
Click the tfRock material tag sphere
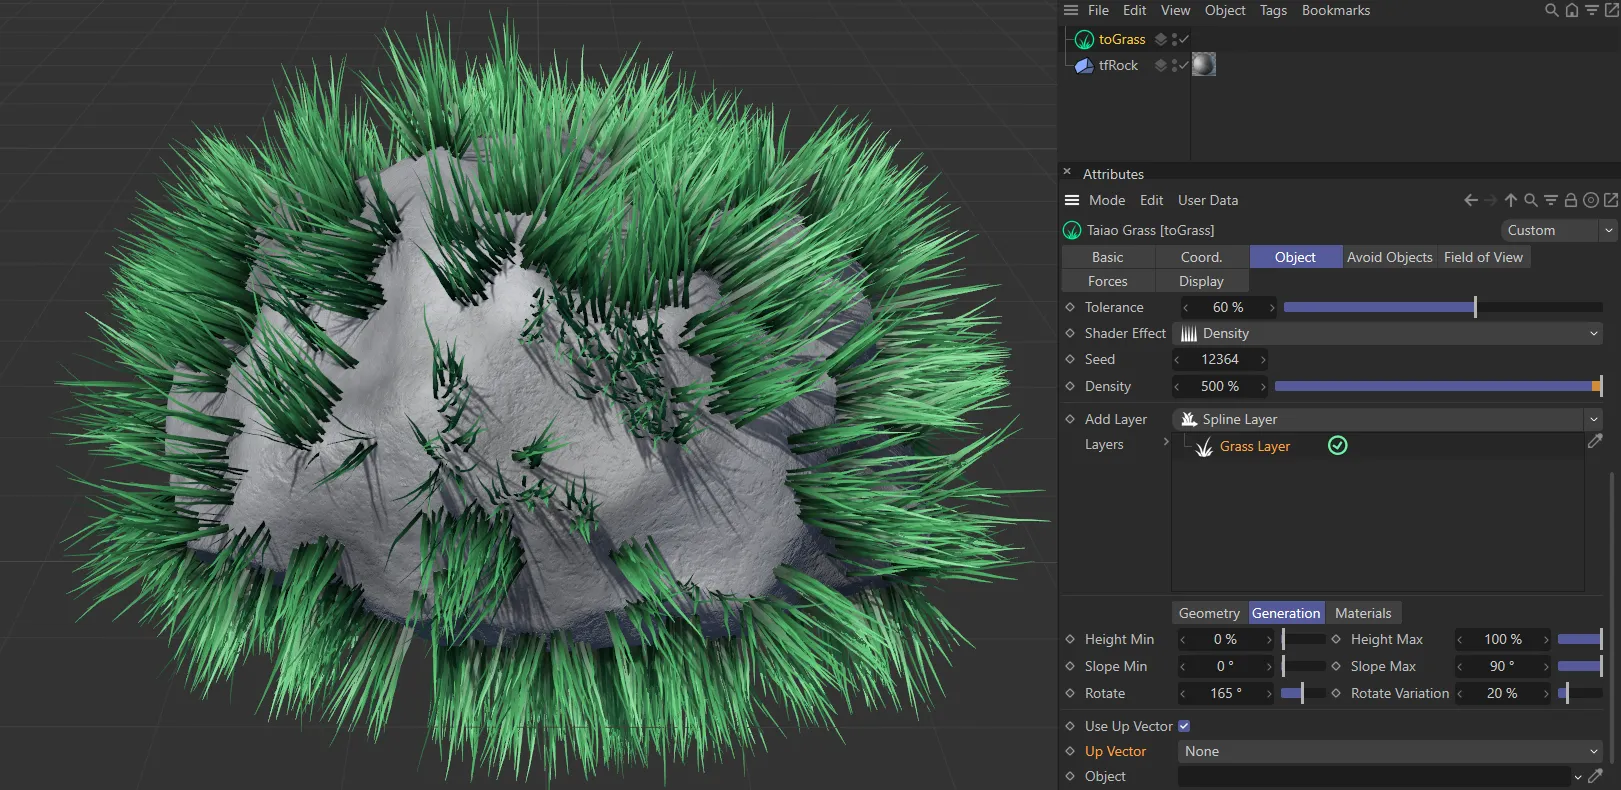[1204, 65]
